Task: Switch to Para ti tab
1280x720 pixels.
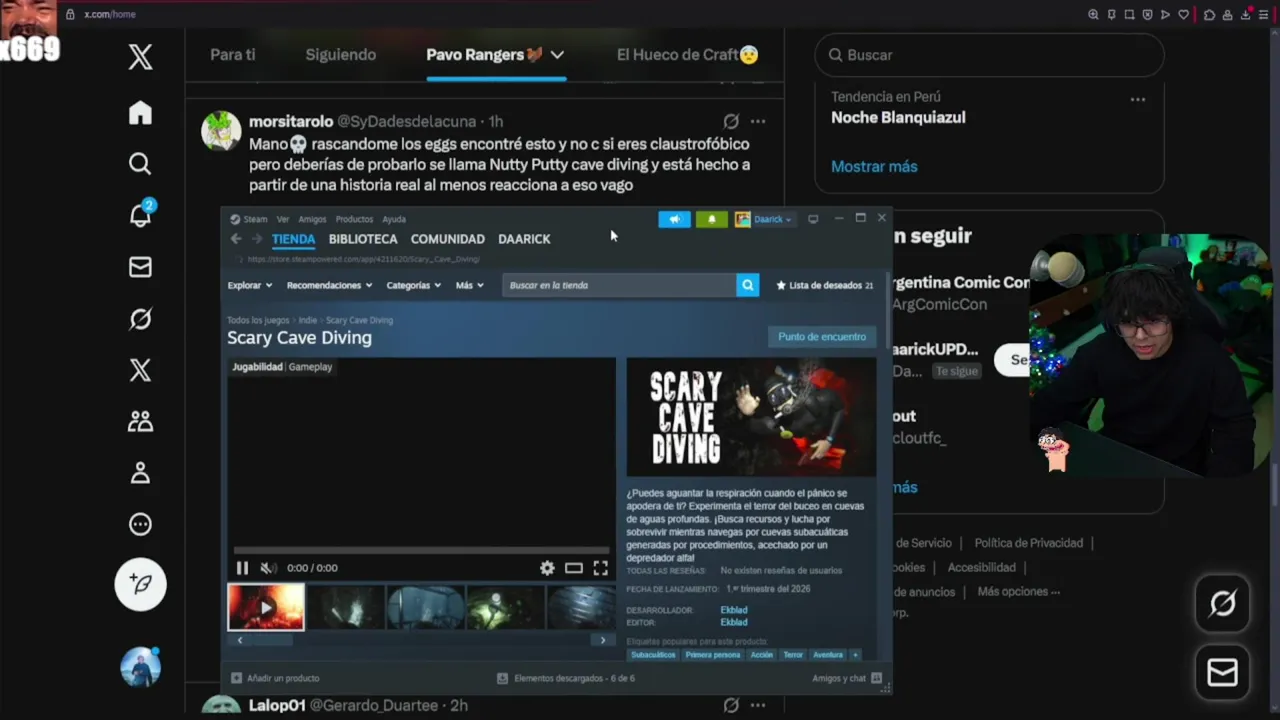Action: point(233,55)
